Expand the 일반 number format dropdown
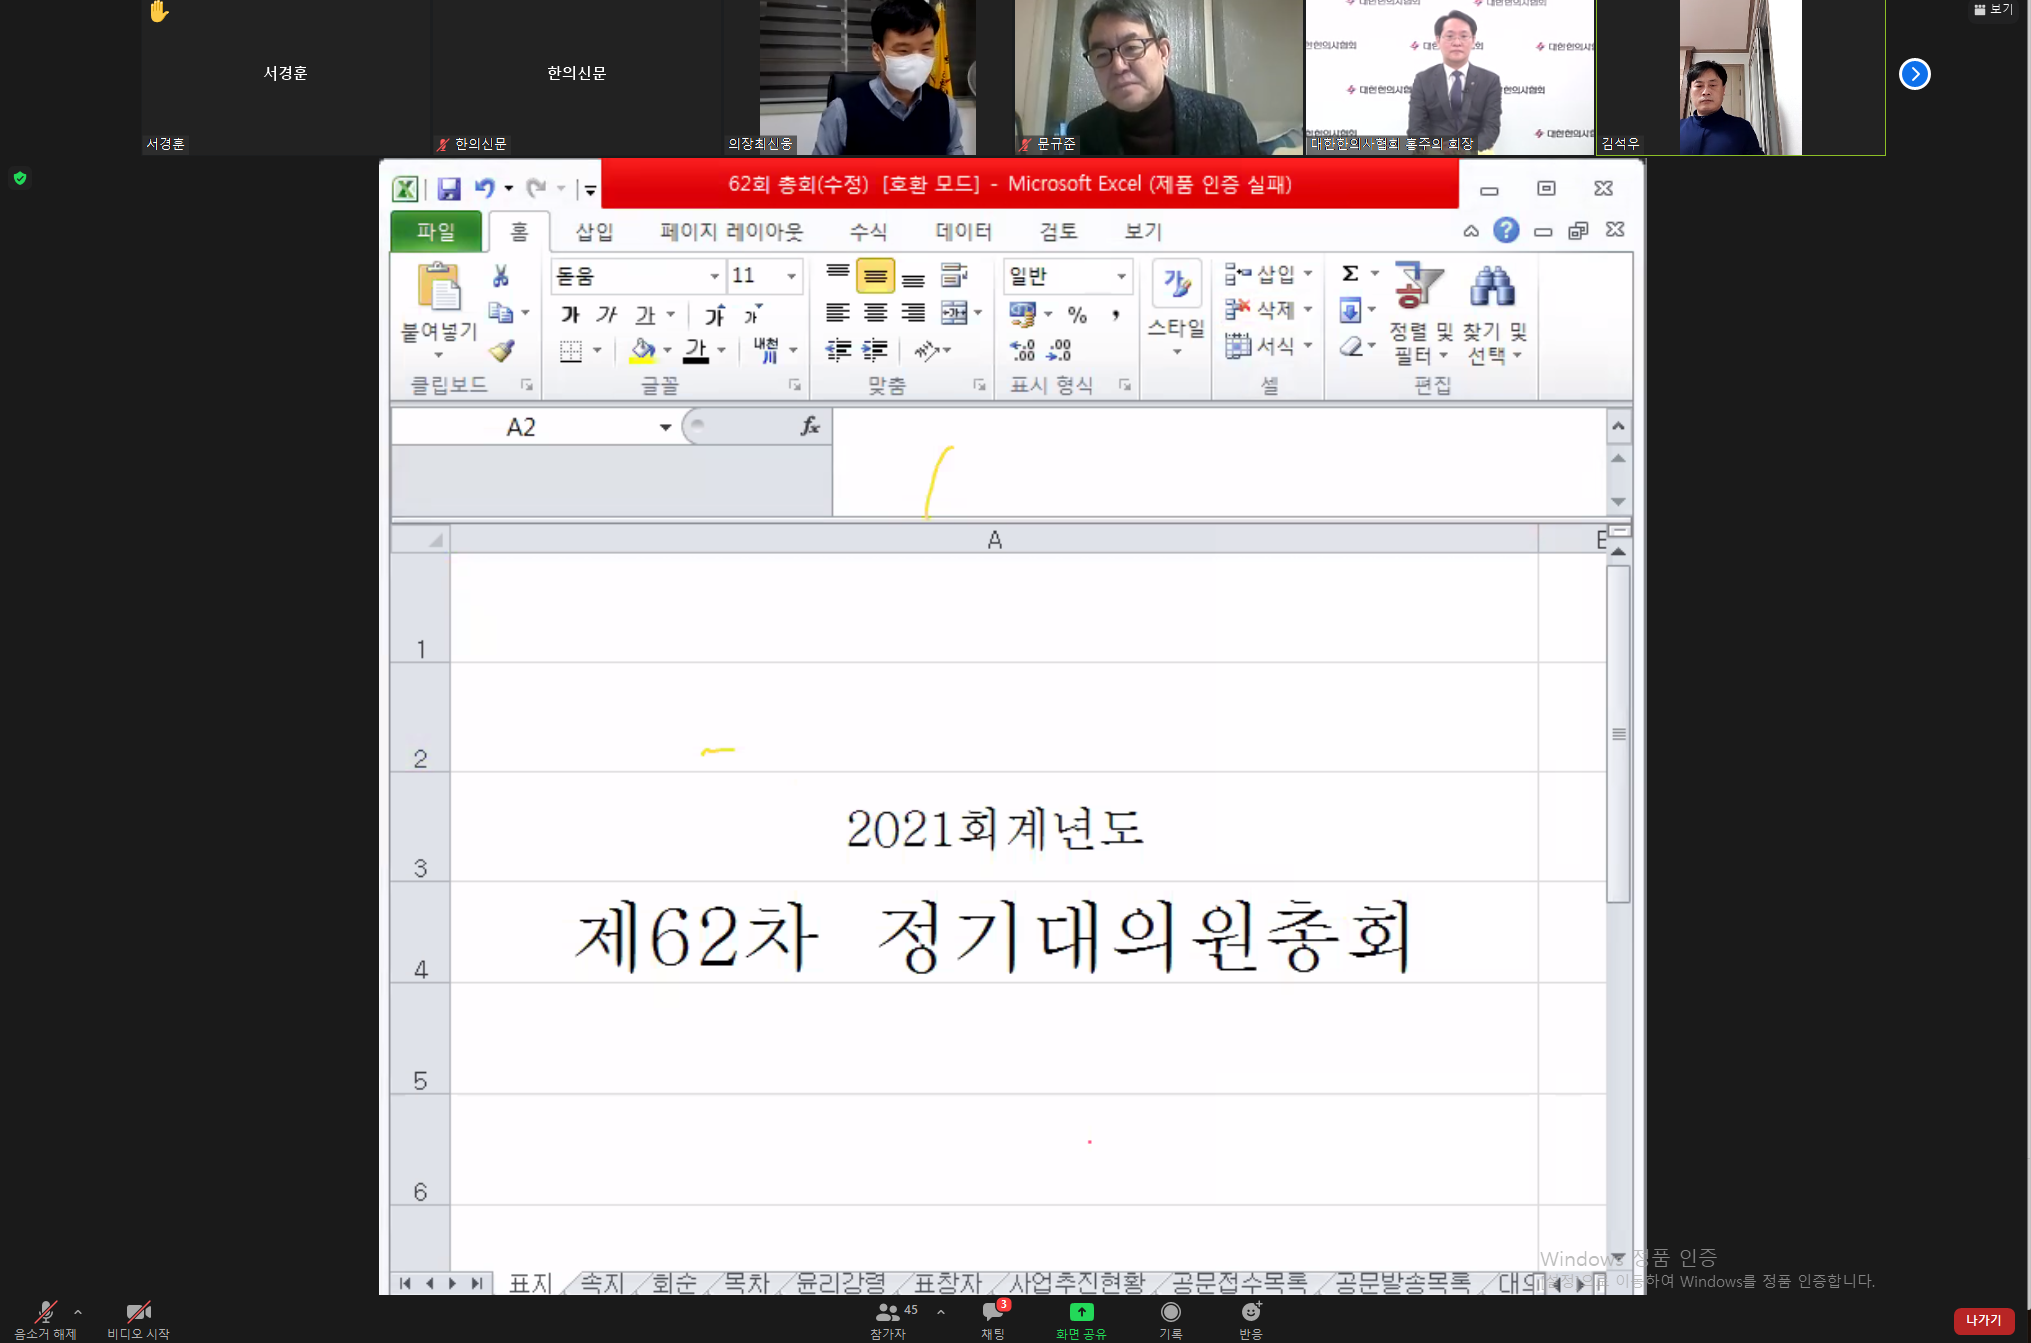This screenshot has height=1343, width=2031. pos(1121,276)
